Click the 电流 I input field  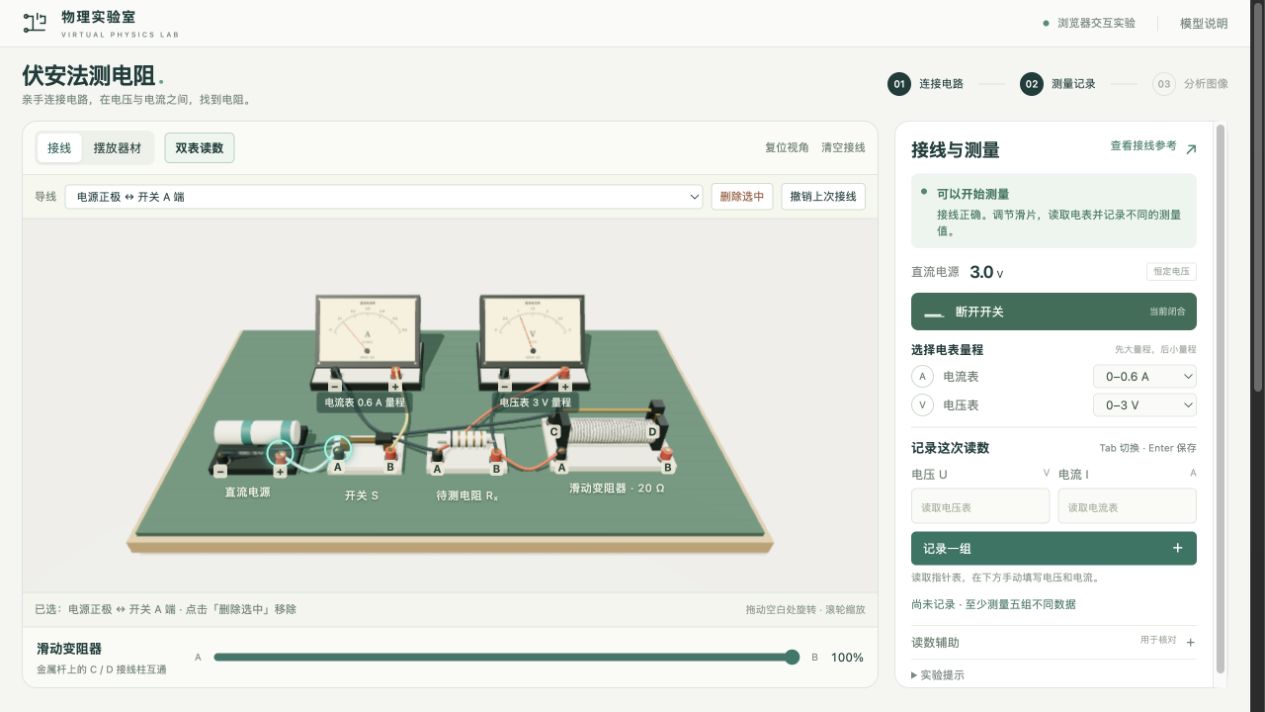(x=1127, y=507)
